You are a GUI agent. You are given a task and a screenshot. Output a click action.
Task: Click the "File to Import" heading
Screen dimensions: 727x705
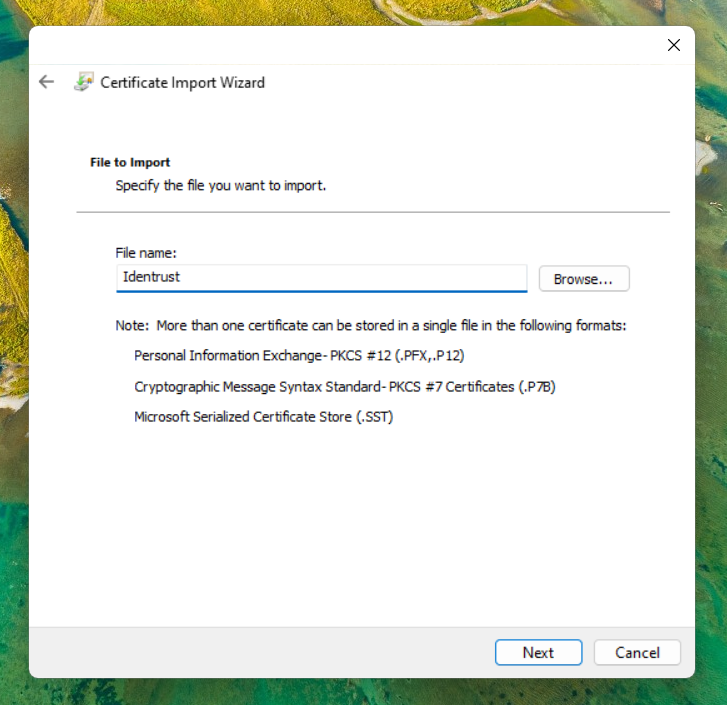[x=130, y=162]
